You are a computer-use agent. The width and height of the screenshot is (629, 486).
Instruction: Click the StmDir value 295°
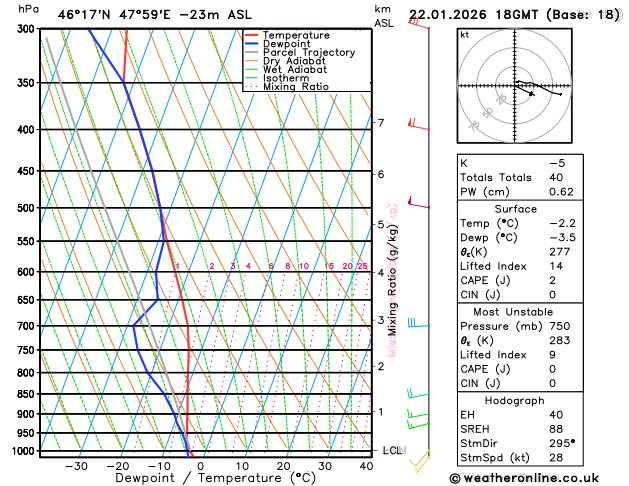click(562, 443)
